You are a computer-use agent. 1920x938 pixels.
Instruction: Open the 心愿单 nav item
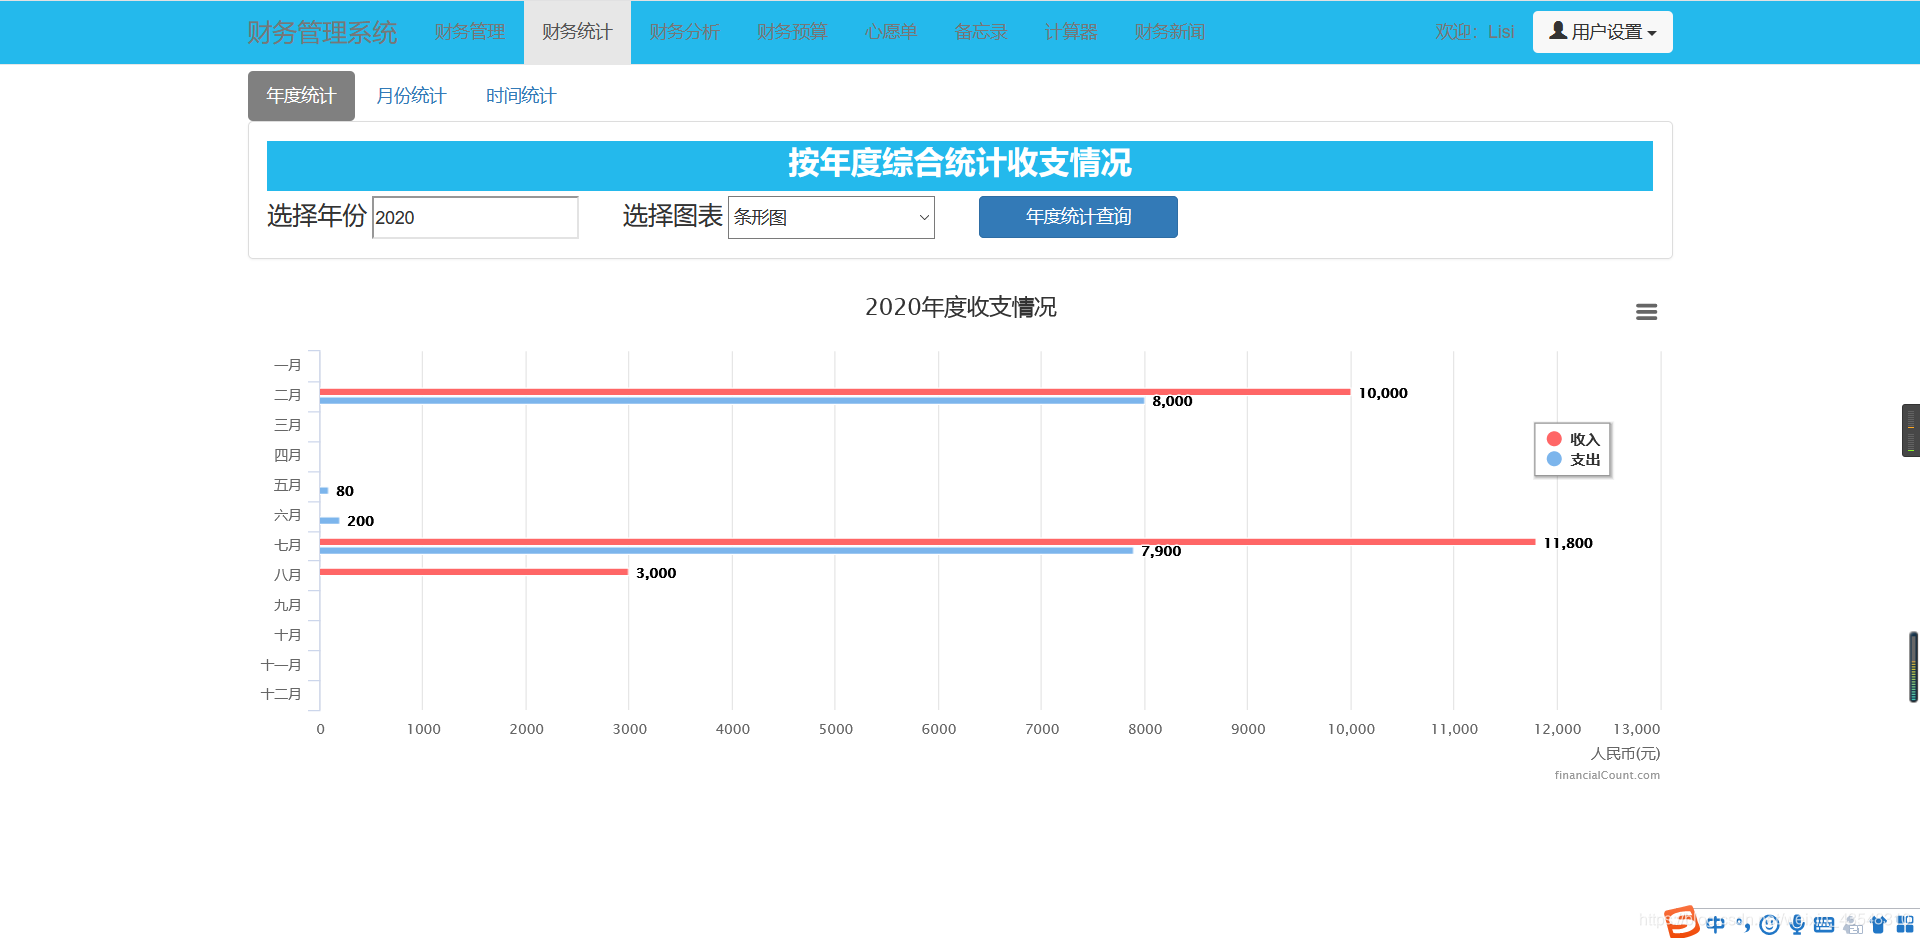coord(890,32)
